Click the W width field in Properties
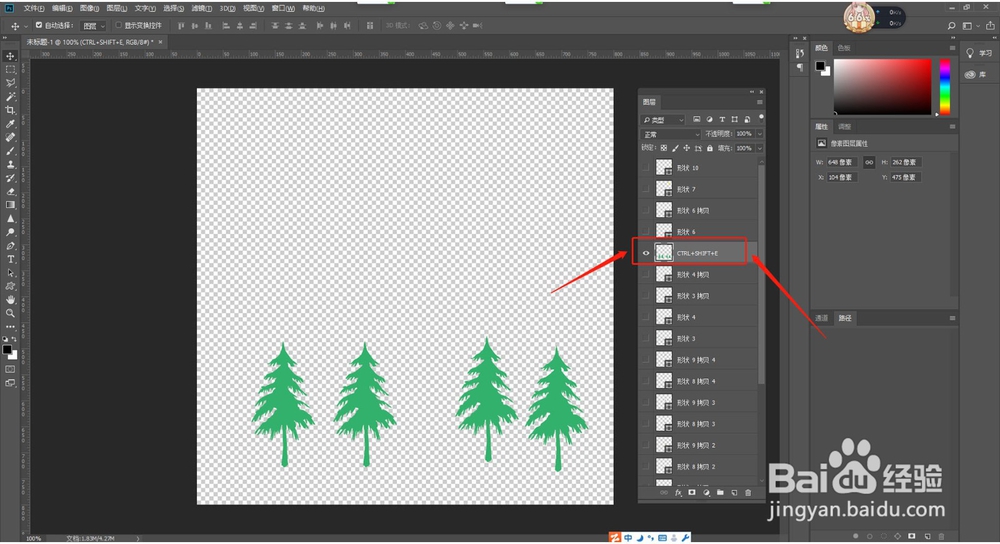Image resolution: width=1000 pixels, height=544 pixels. [842, 162]
